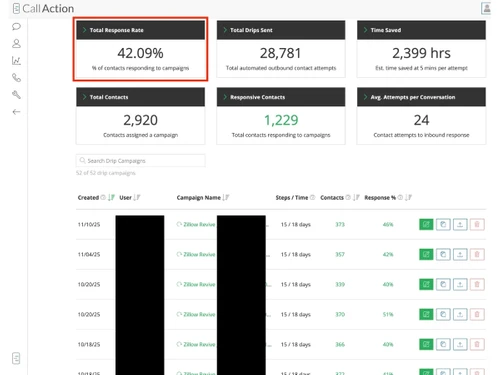Copy the 11/04/25 campaign
Viewport: 500px width, 375px height.
point(443,254)
